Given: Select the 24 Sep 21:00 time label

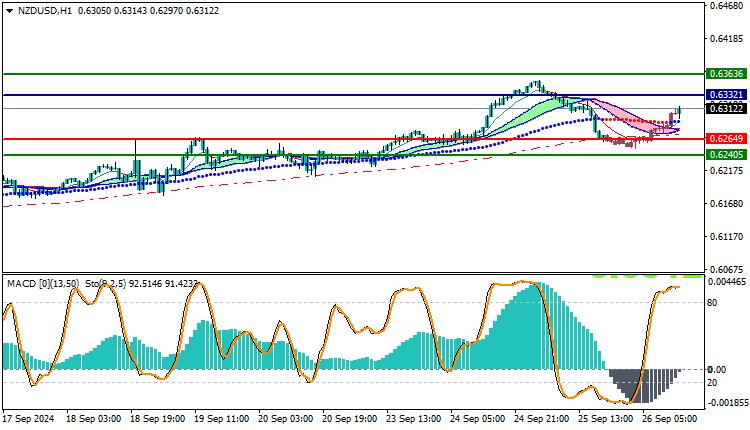Looking at the screenshot, I should 541,419.
